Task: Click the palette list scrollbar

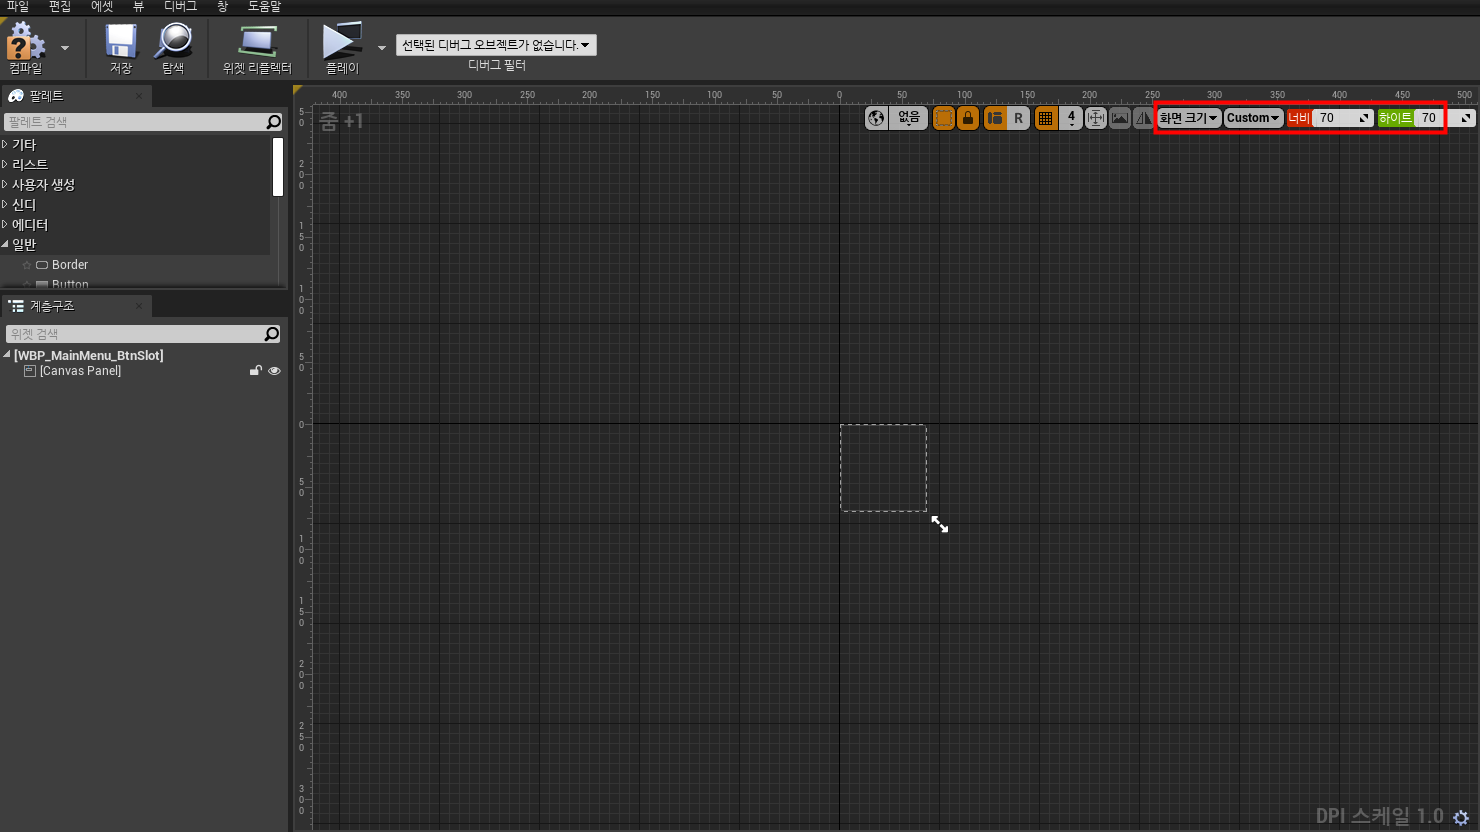Action: [278, 167]
